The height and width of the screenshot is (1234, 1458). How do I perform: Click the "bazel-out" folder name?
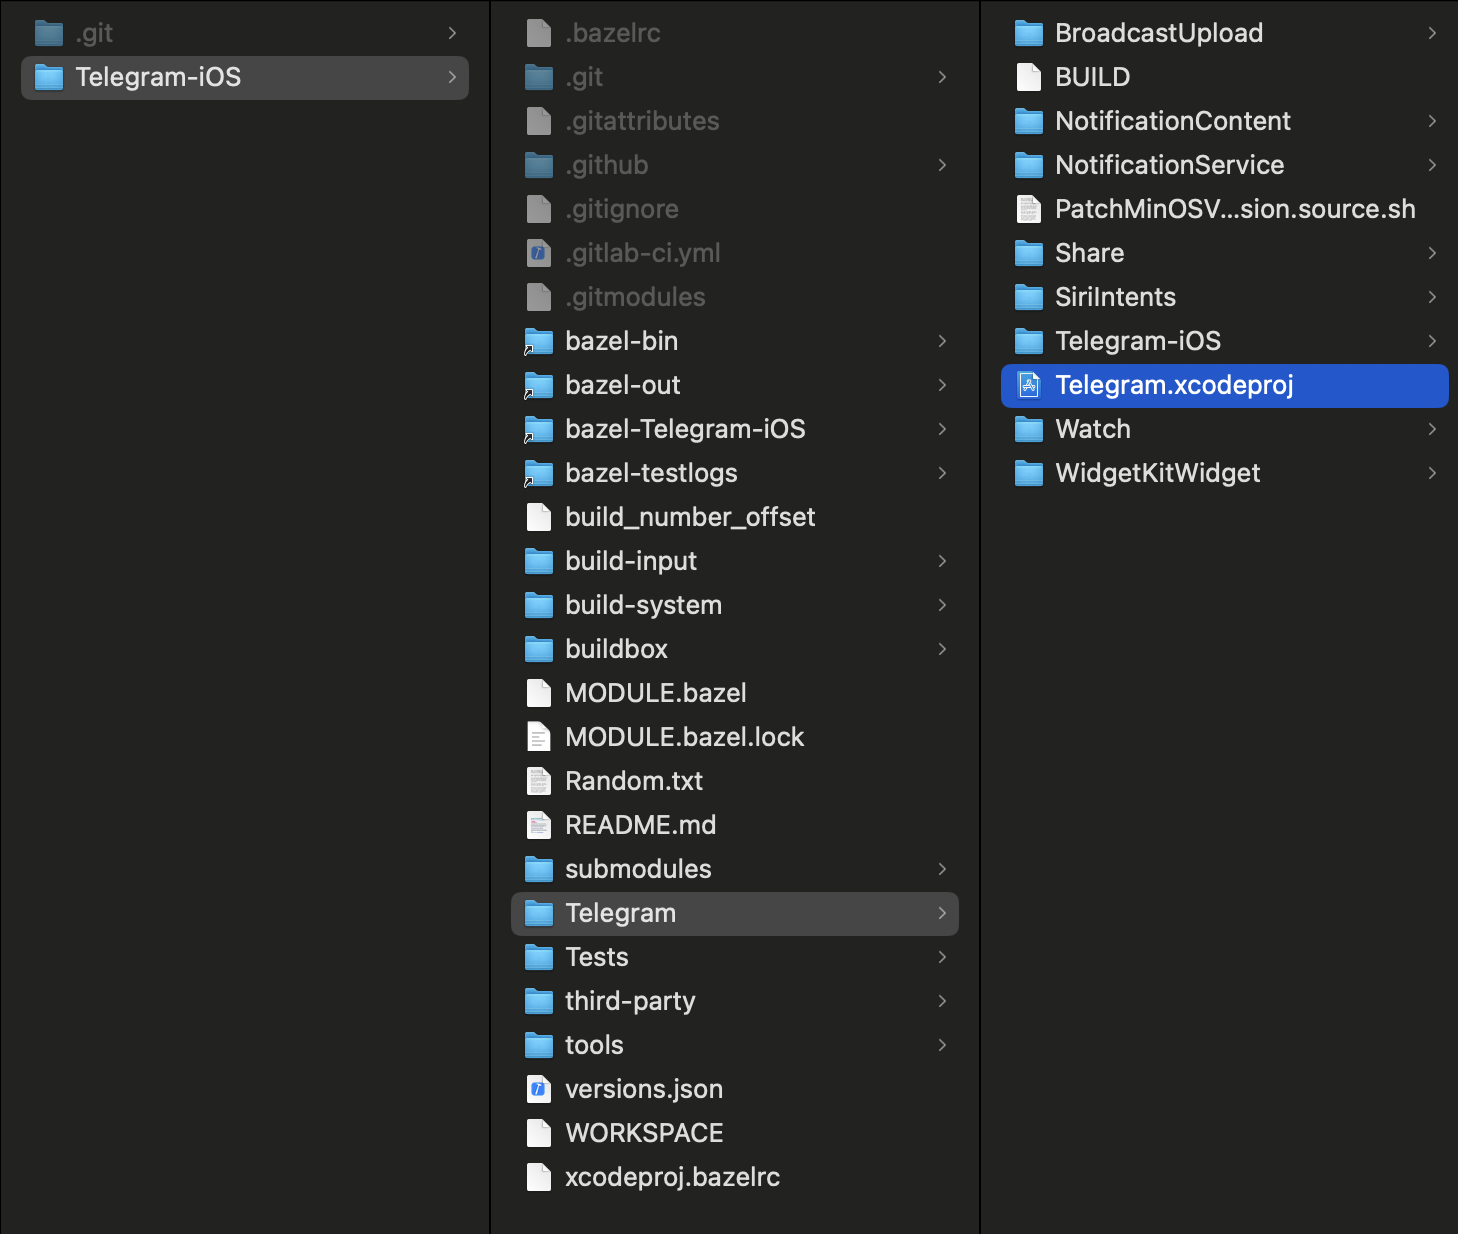(x=622, y=385)
